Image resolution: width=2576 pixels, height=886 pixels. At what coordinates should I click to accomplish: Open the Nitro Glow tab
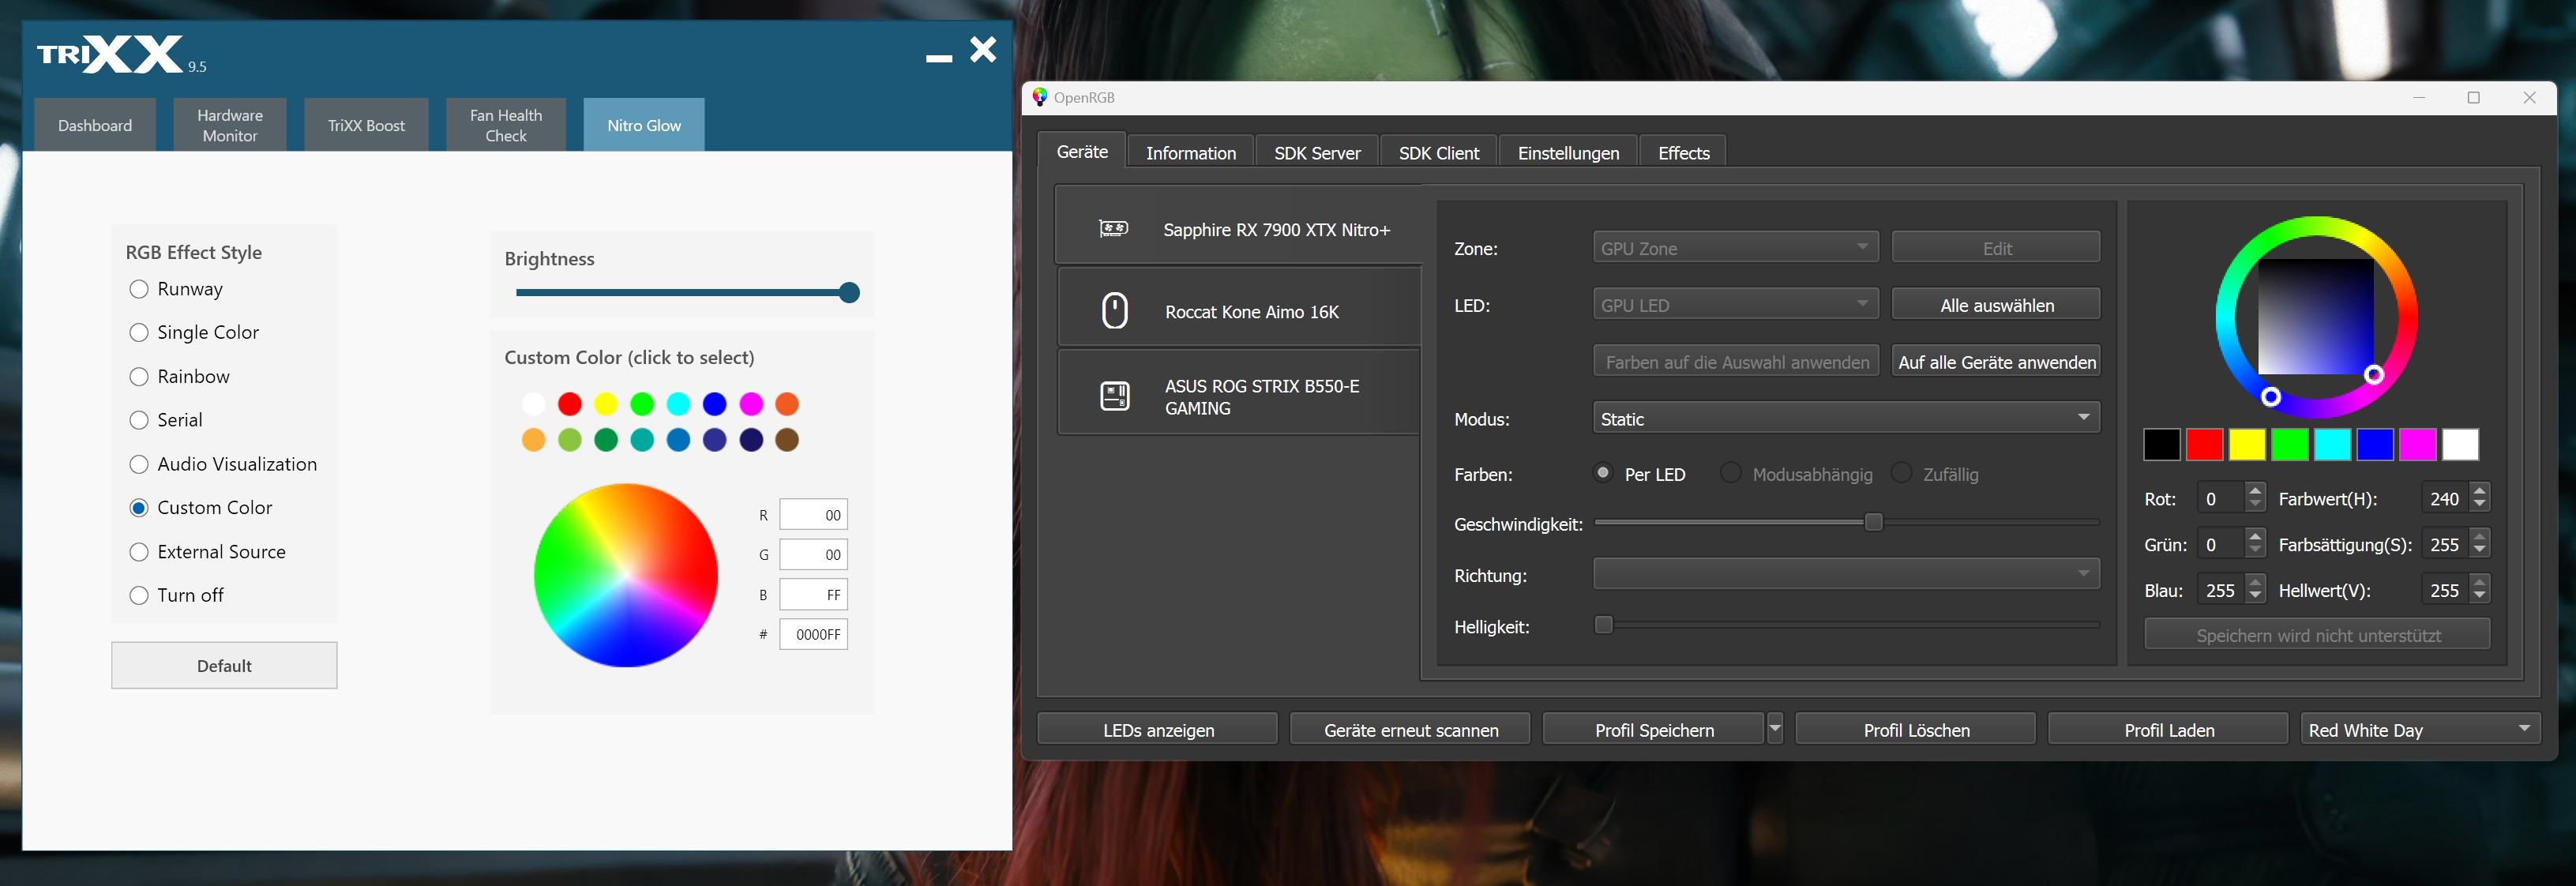pos(644,125)
